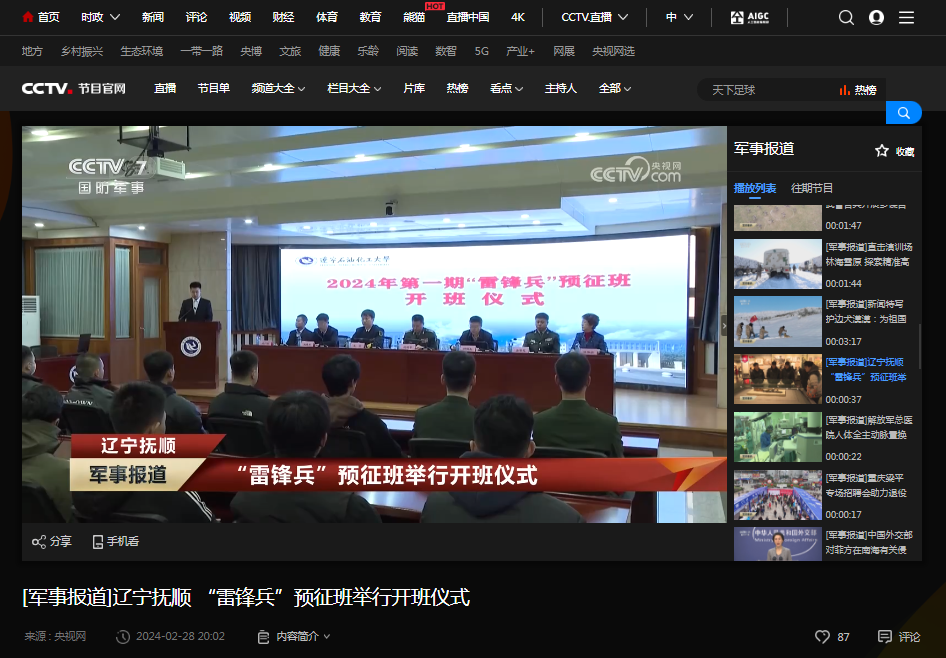Open the 雷锋兵 预征班 playlist thumbnail
This screenshot has height=658, width=946.
(777, 379)
